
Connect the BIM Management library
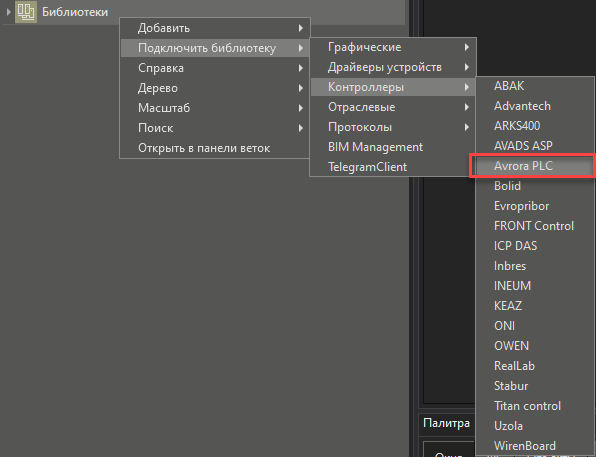pos(393,147)
